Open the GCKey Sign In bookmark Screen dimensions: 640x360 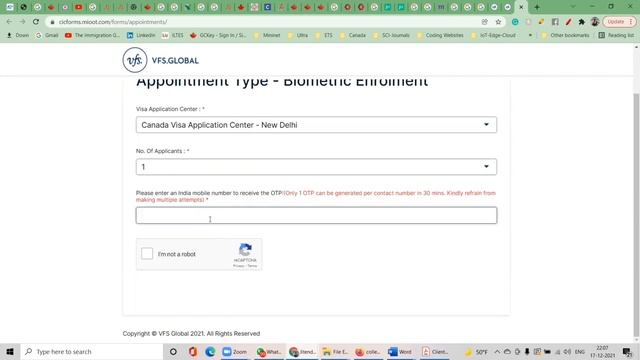218,36
